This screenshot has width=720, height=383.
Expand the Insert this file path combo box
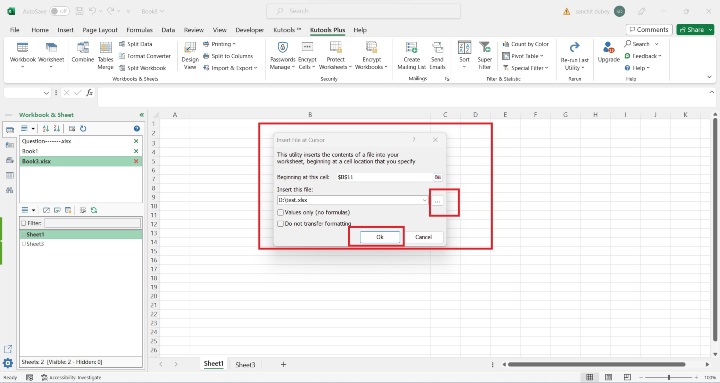click(424, 200)
